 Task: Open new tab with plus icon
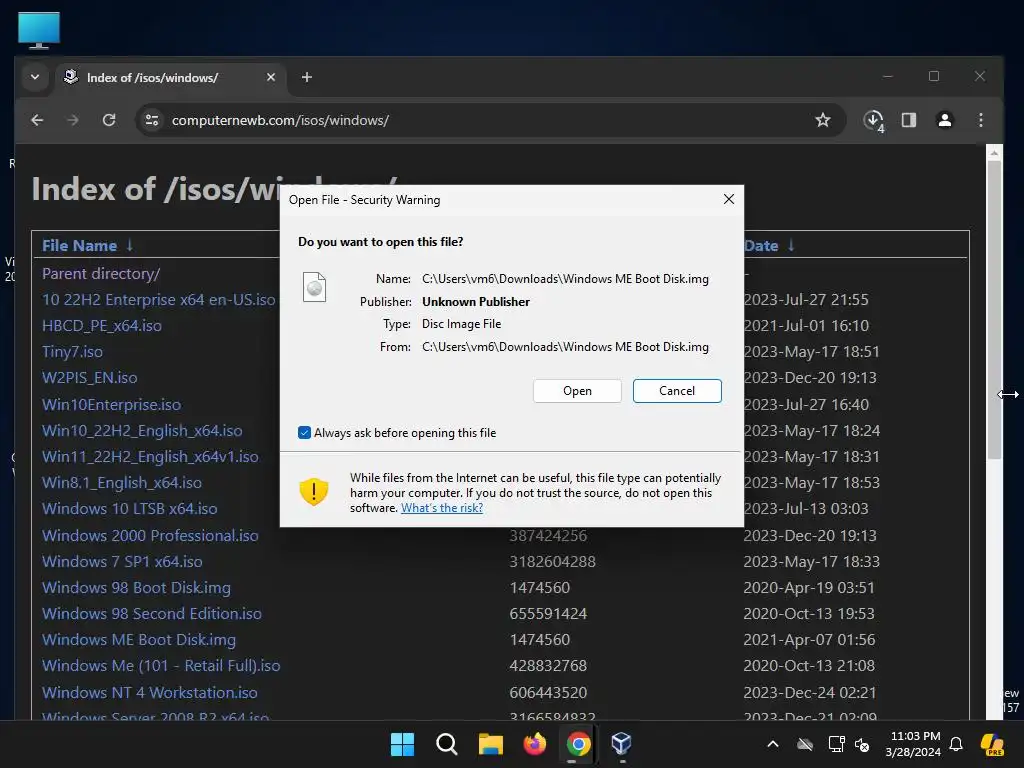point(307,77)
